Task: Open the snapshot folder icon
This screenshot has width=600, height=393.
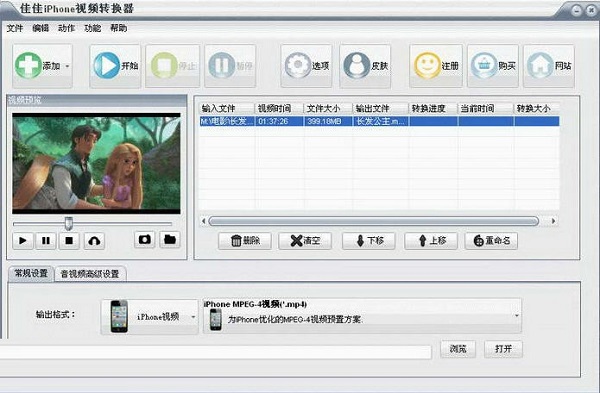Action: 170,240
